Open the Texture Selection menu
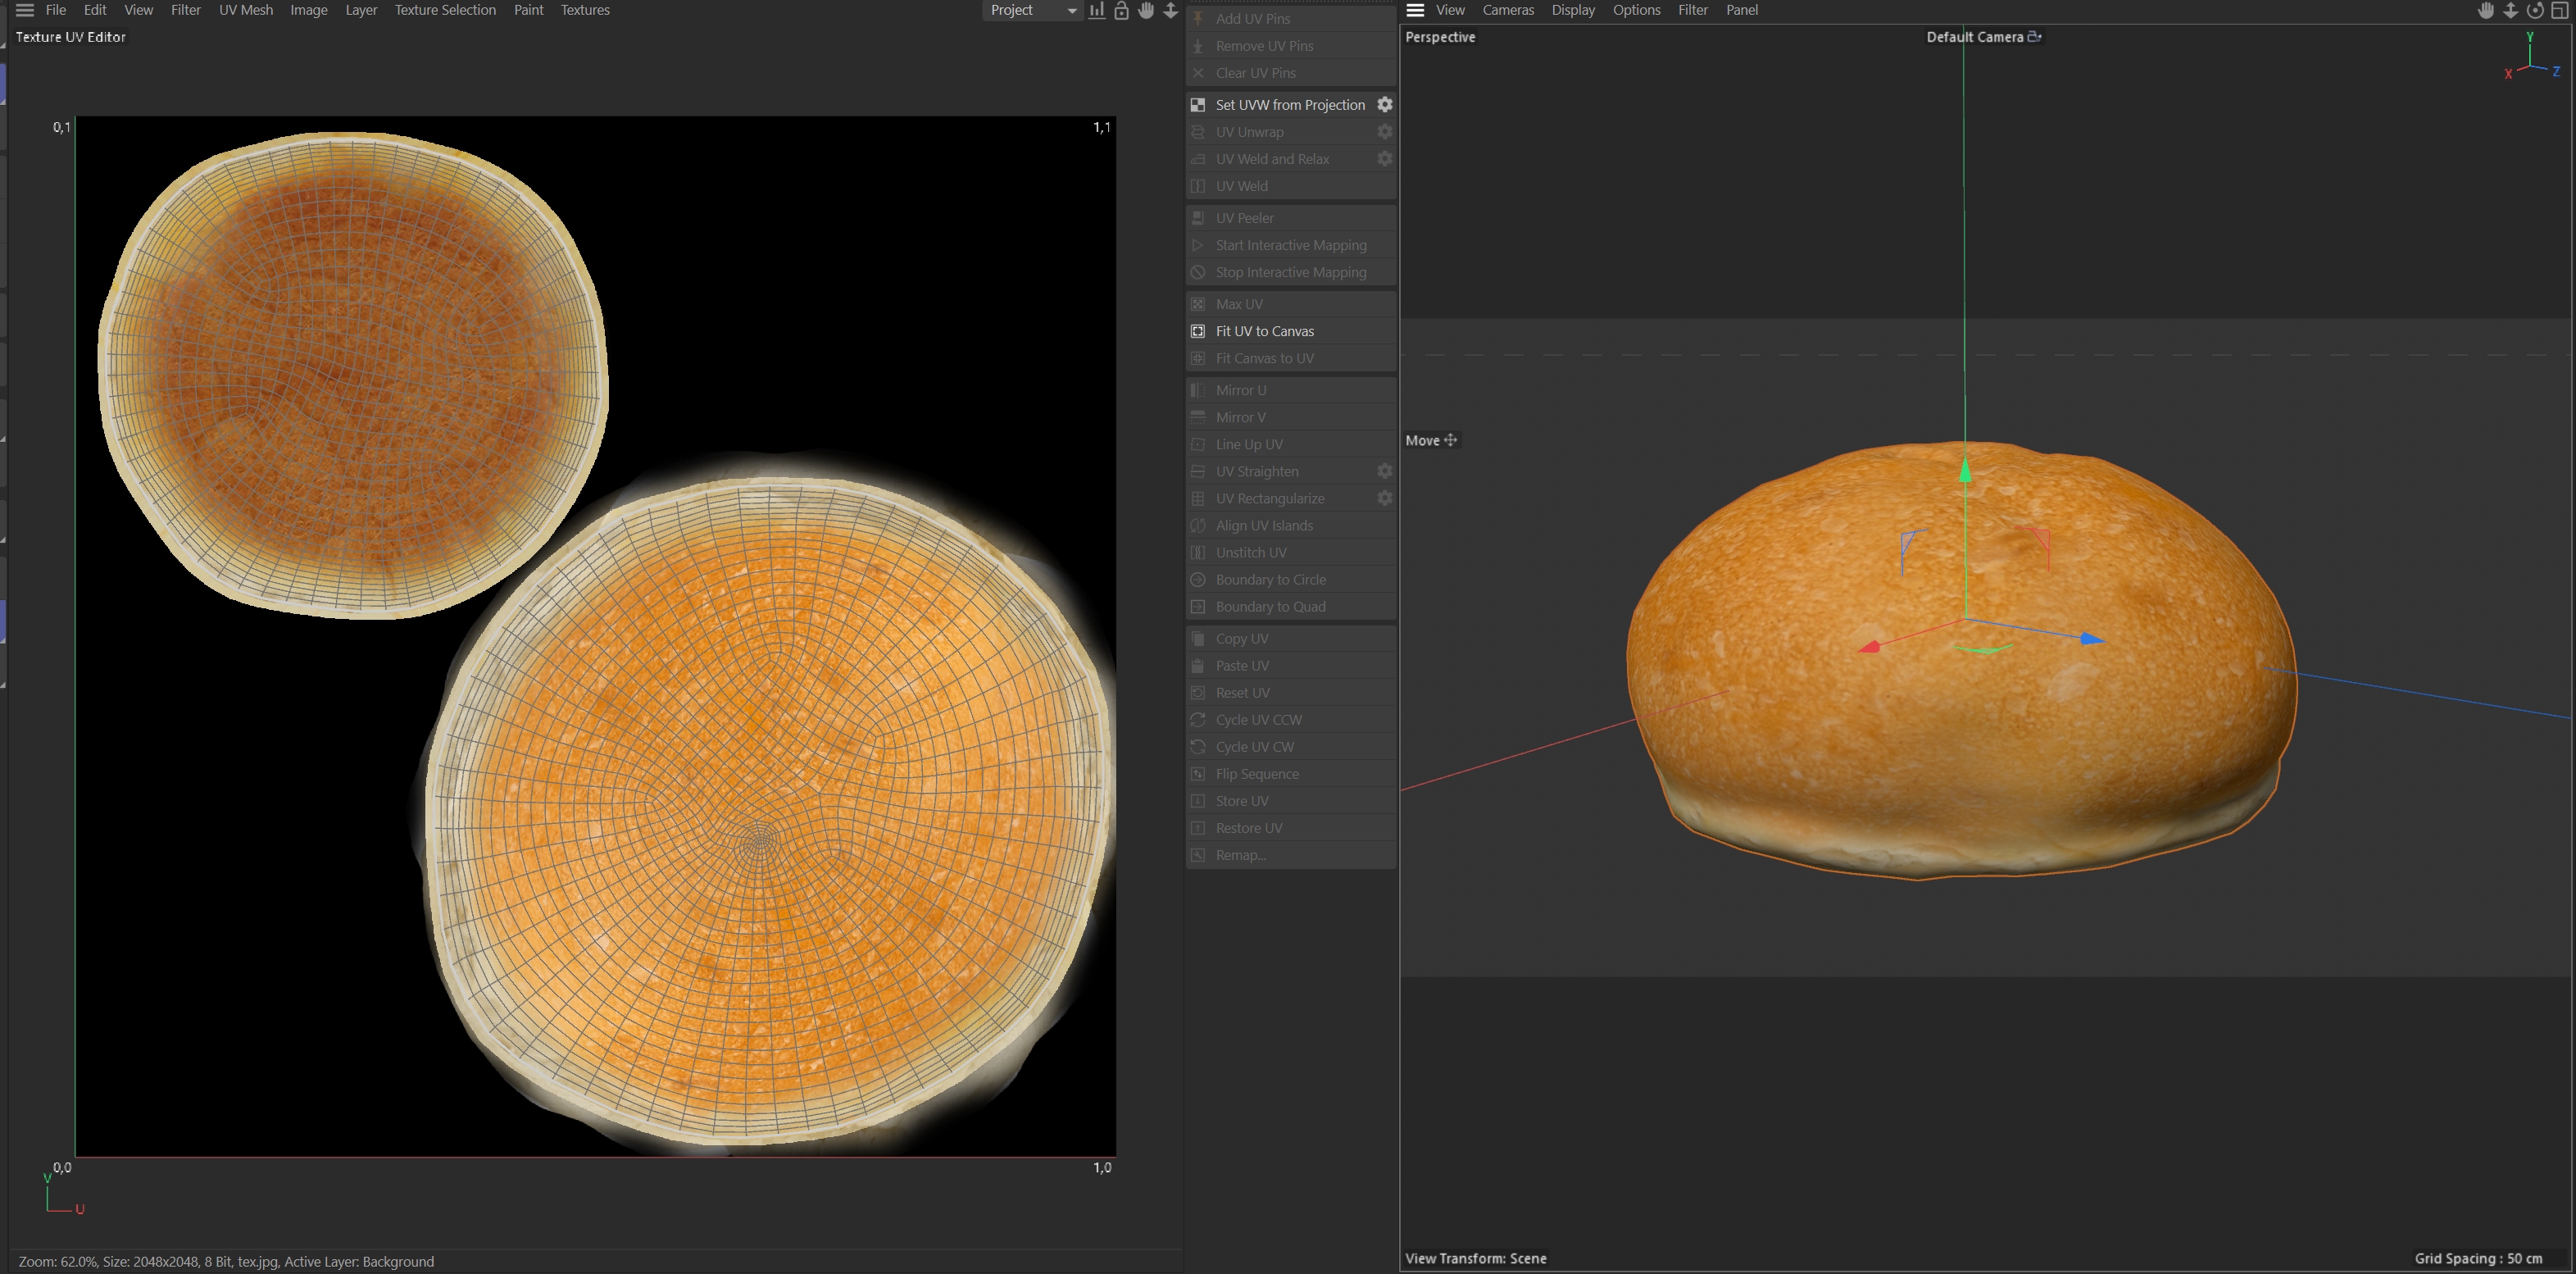Viewport: 2576px width, 1274px height. (x=445, y=10)
